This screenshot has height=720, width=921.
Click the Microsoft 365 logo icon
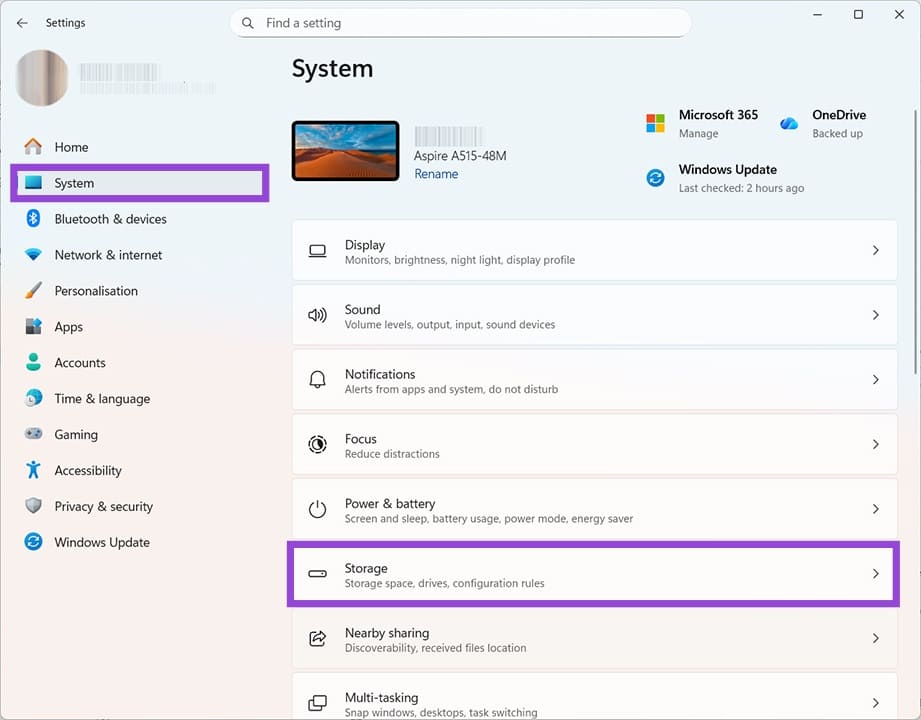[x=656, y=121]
